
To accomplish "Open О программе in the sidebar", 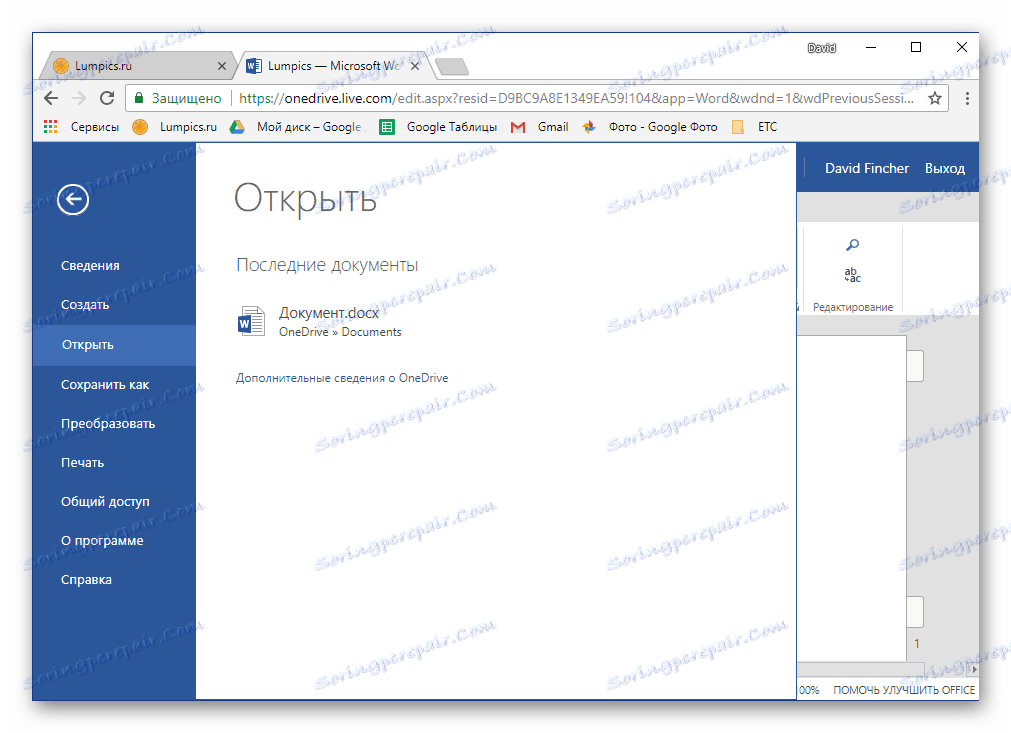I will (x=102, y=541).
